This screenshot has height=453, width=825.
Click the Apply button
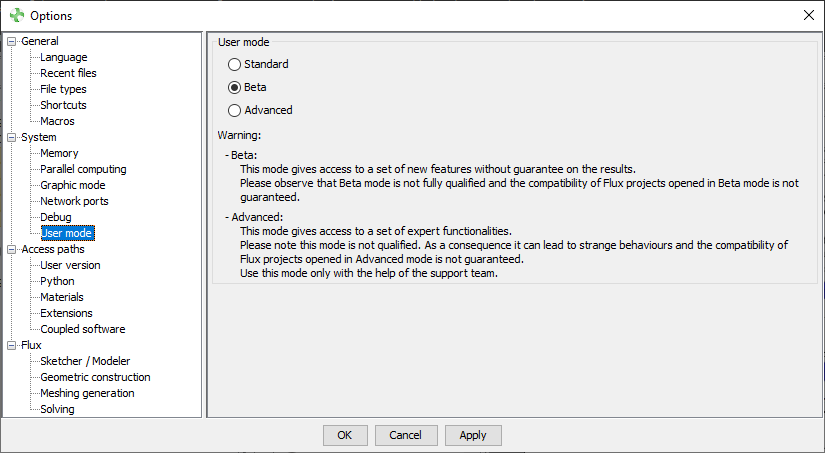[x=473, y=435]
